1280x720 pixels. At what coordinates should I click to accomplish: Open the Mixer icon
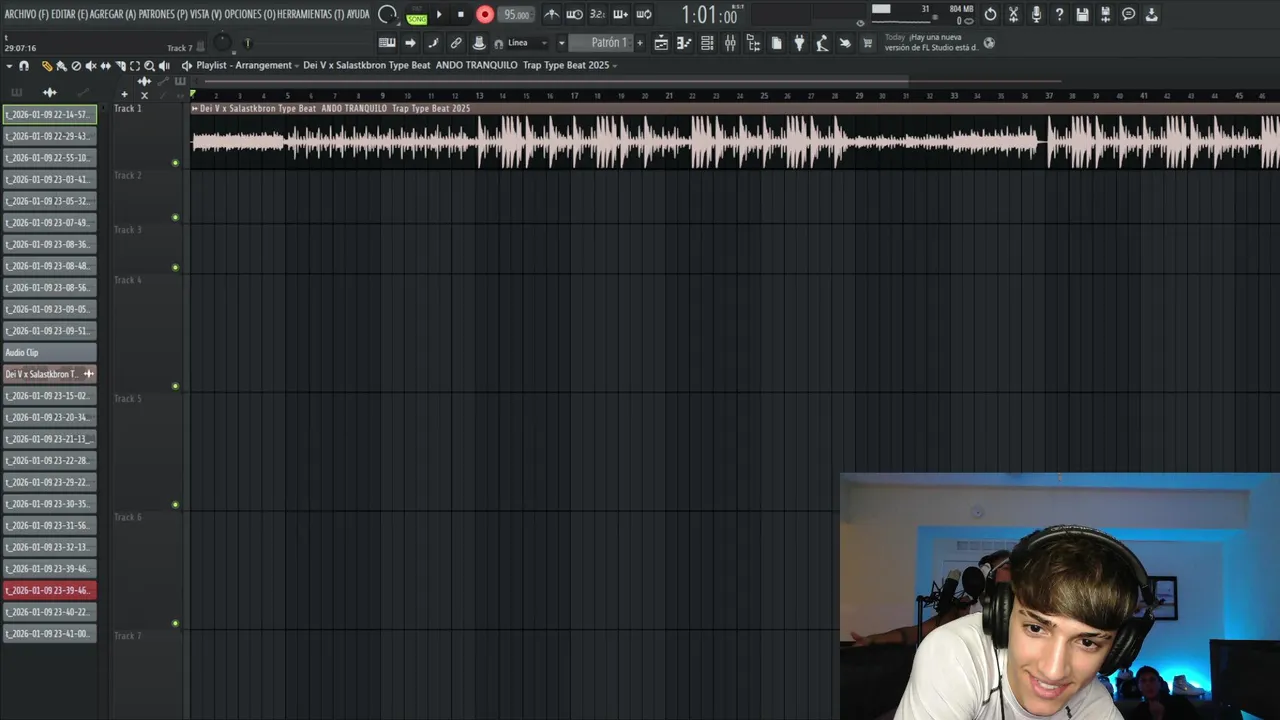[x=730, y=43]
